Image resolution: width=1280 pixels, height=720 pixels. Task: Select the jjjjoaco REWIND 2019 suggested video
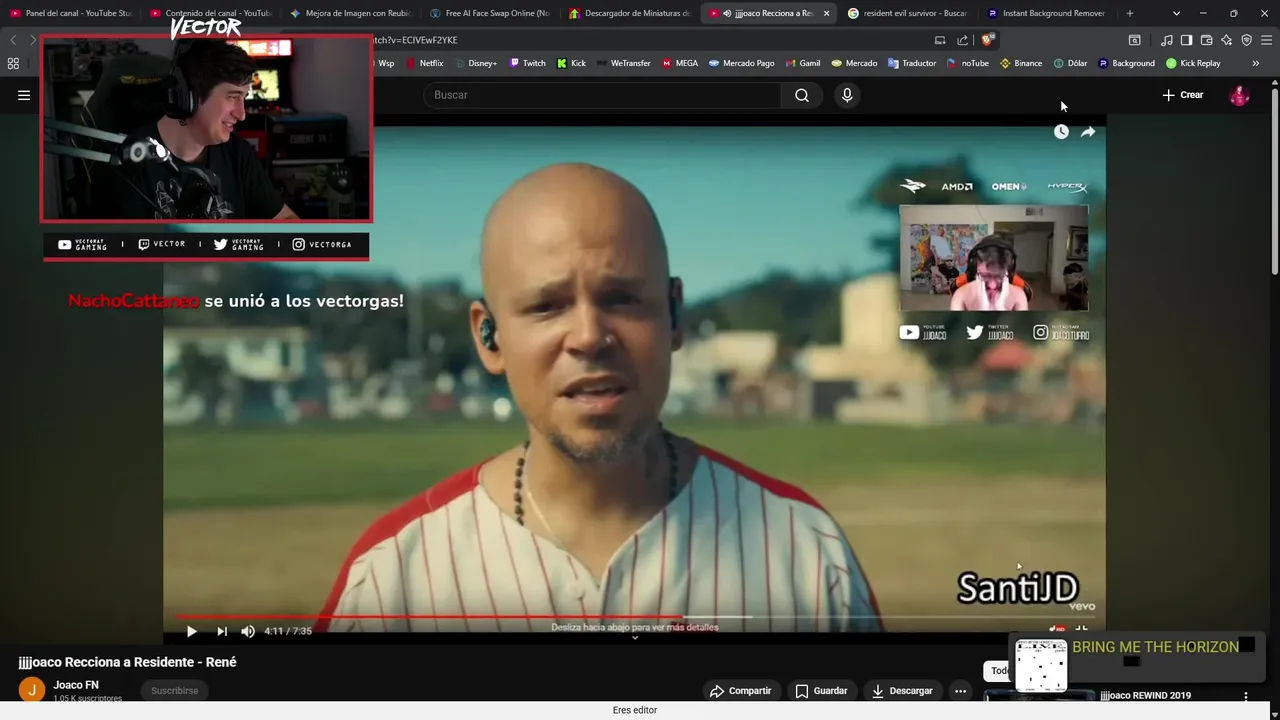tap(1145, 696)
